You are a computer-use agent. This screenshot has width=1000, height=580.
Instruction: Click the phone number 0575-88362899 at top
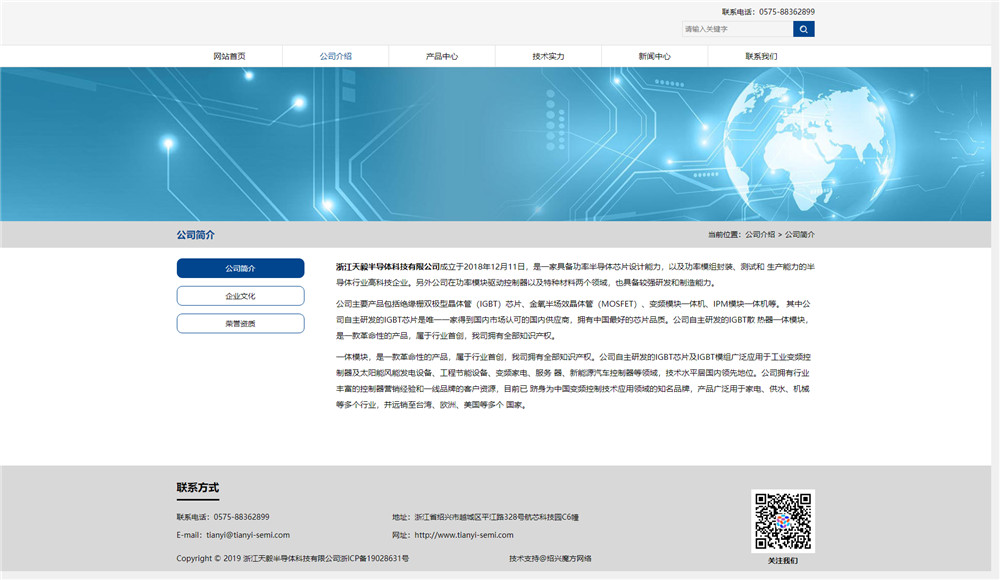pos(785,13)
